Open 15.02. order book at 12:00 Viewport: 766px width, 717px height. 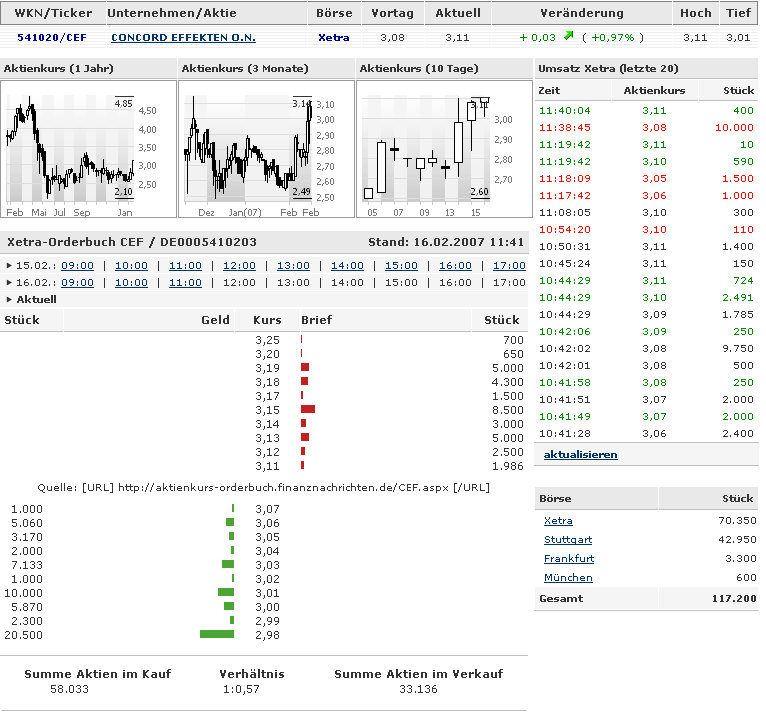pos(239,266)
